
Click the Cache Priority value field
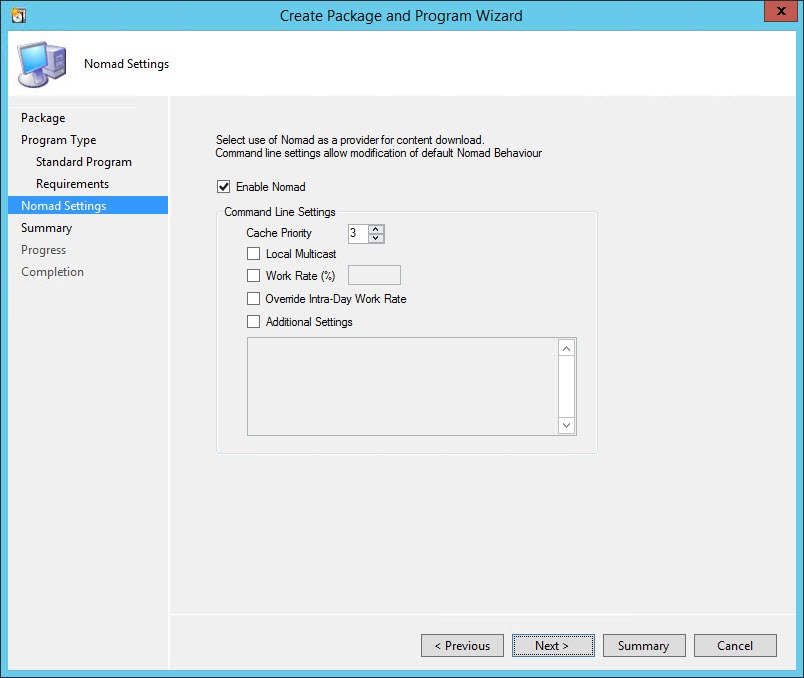(357, 233)
